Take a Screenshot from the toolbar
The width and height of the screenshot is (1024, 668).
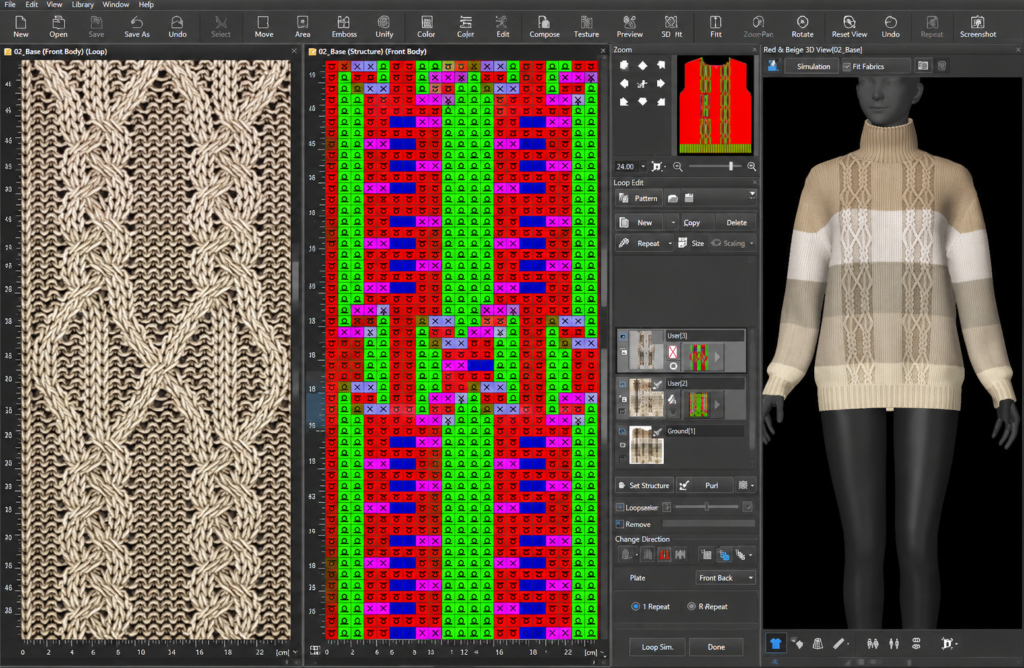point(978,27)
